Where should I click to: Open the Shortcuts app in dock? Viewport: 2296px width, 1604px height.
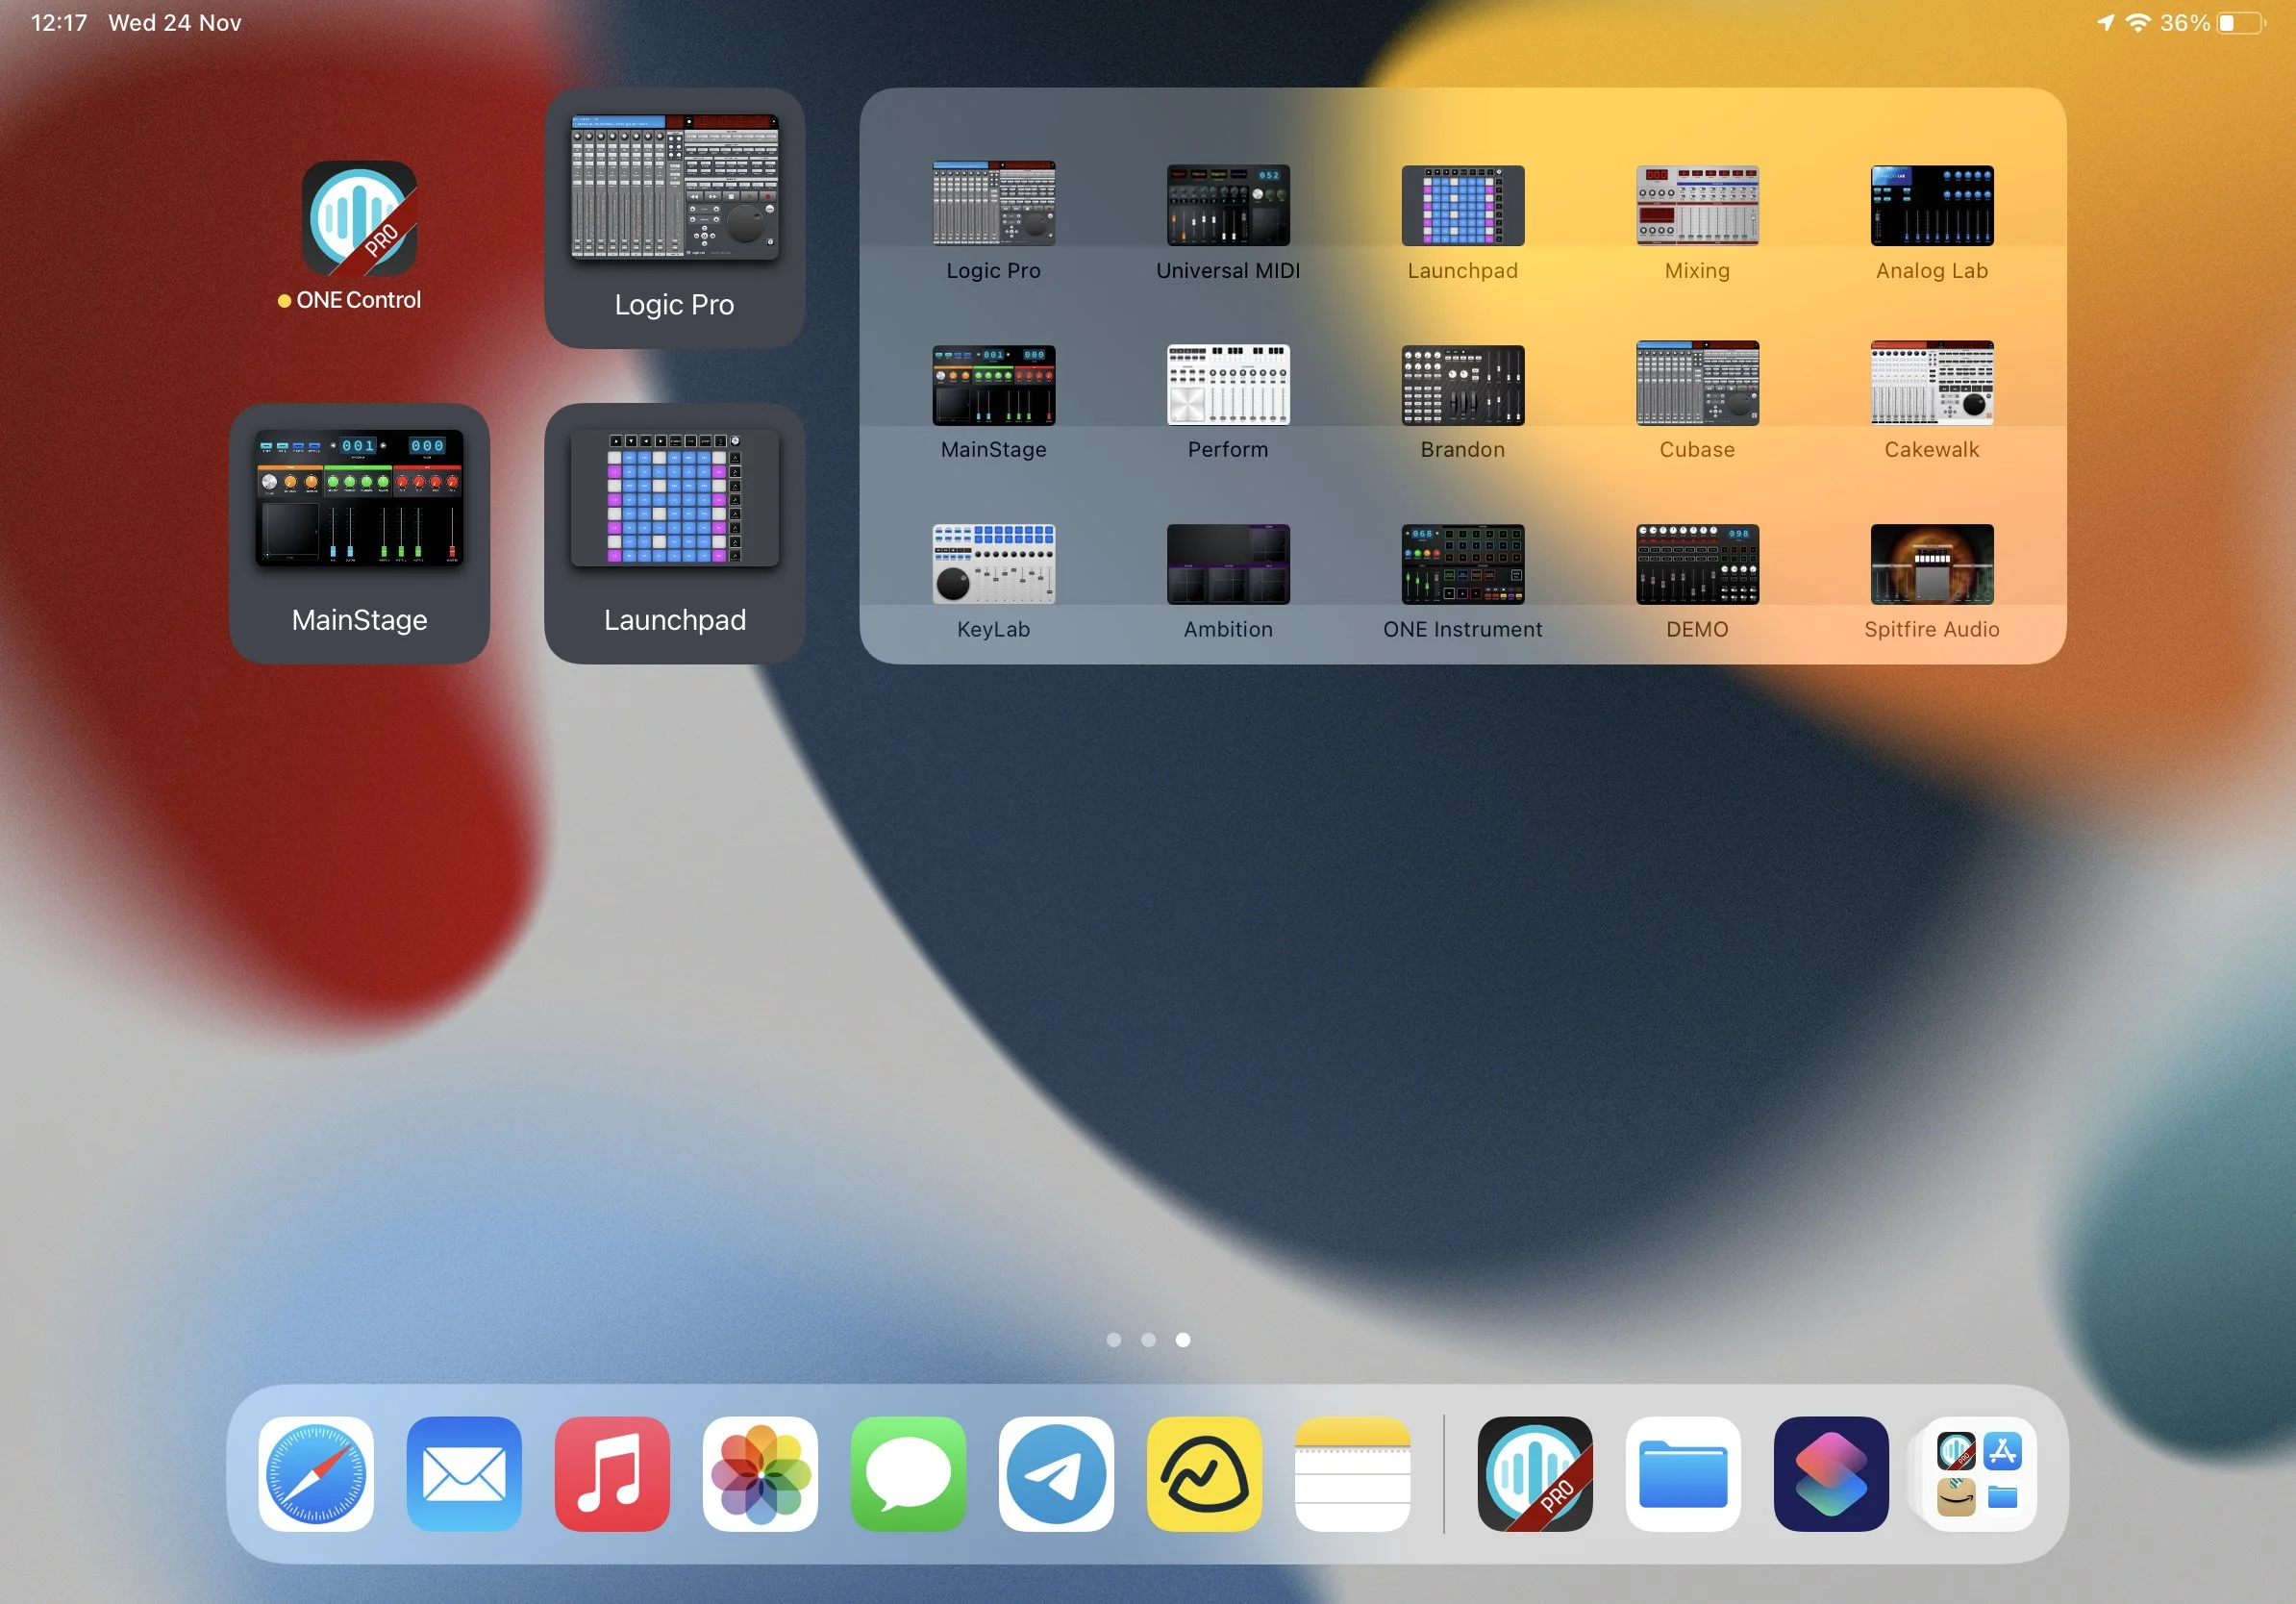(x=1830, y=1474)
